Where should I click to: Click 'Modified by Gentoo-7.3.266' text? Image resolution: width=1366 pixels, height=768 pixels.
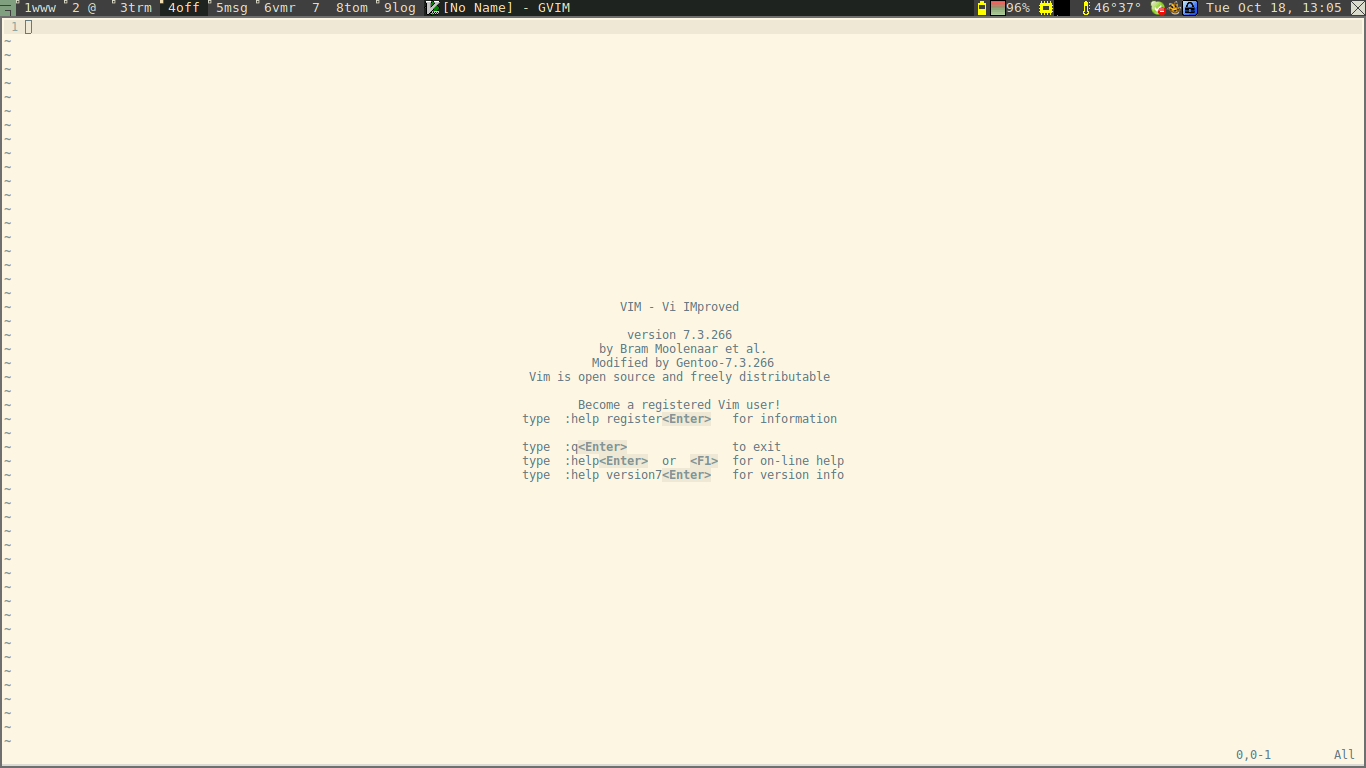pos(683,363)
